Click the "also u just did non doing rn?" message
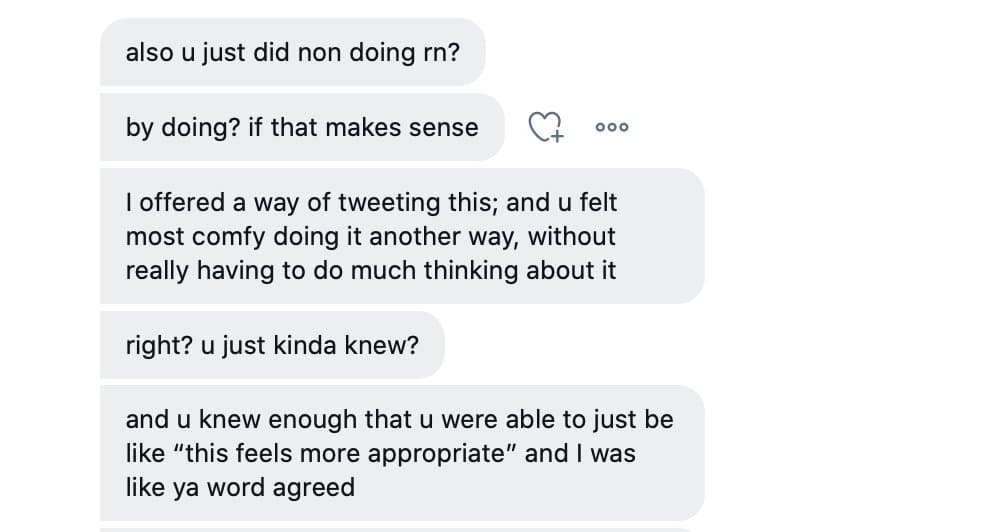 pyautogui.click(x=292, y=52)
